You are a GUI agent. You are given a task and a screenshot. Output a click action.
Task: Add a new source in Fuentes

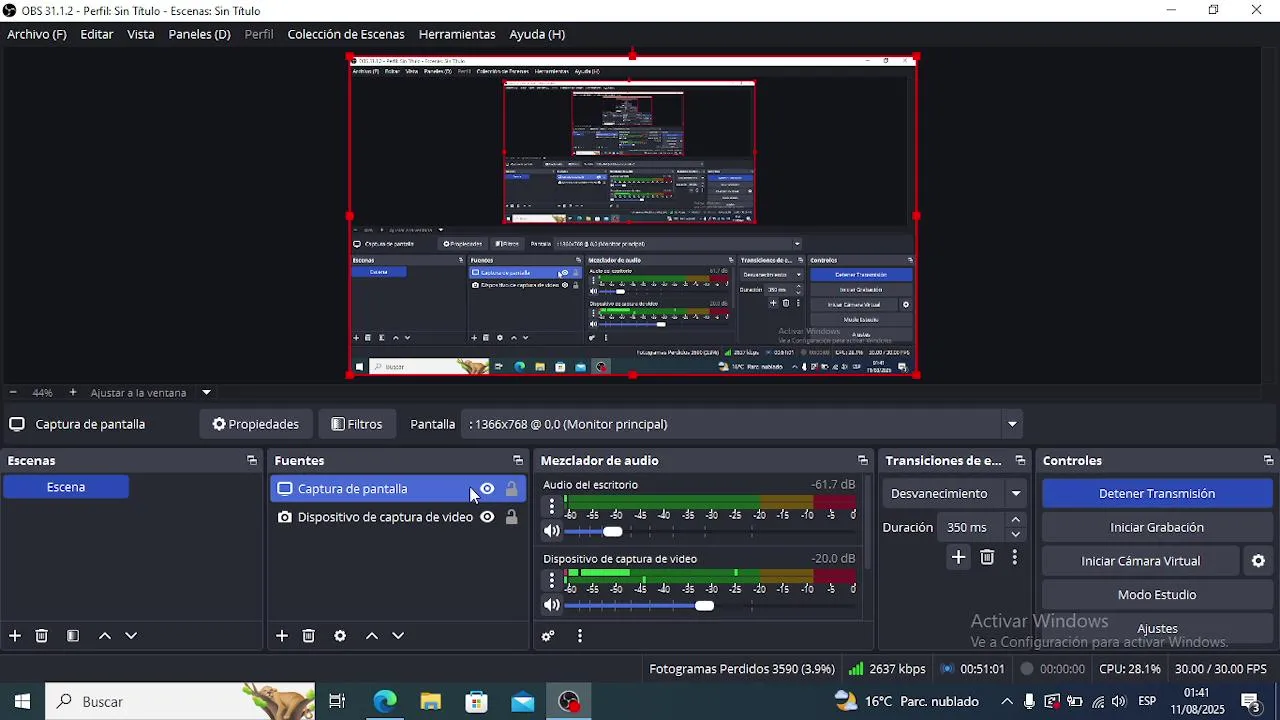[x=282, y=636]
